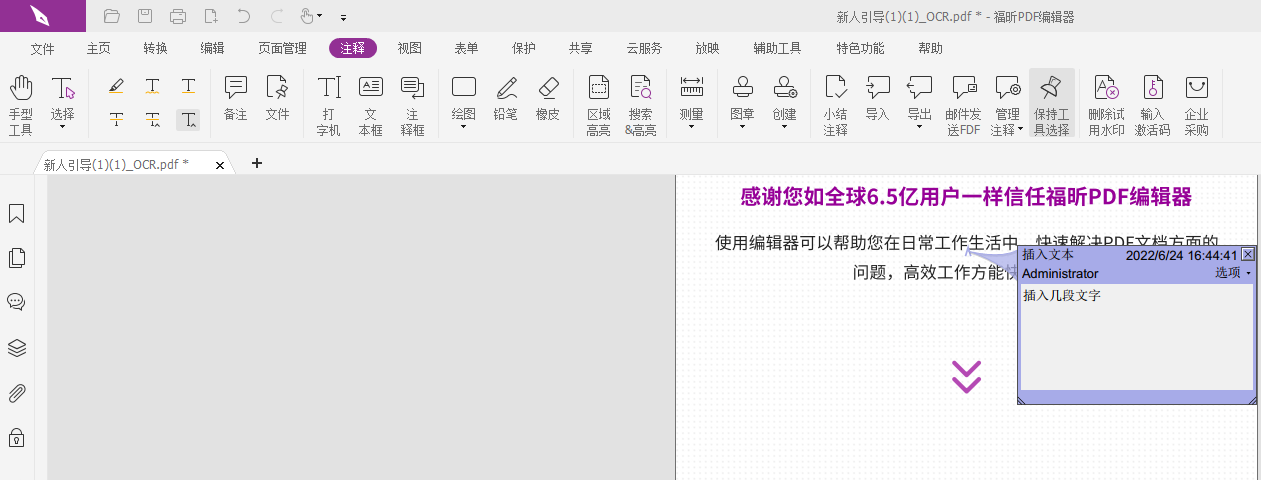
Task: Select the strikeout text tool
Action: point(116,120)
